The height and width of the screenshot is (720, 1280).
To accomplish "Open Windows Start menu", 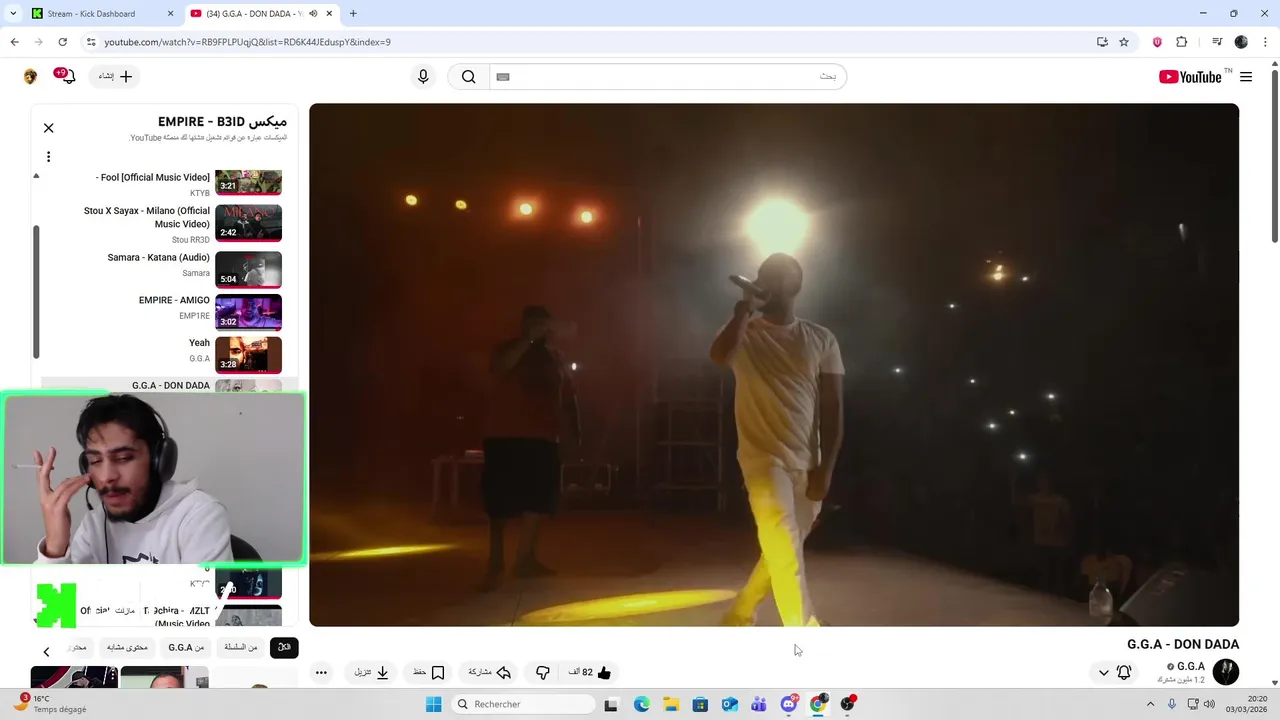I will tap(433, 704).
